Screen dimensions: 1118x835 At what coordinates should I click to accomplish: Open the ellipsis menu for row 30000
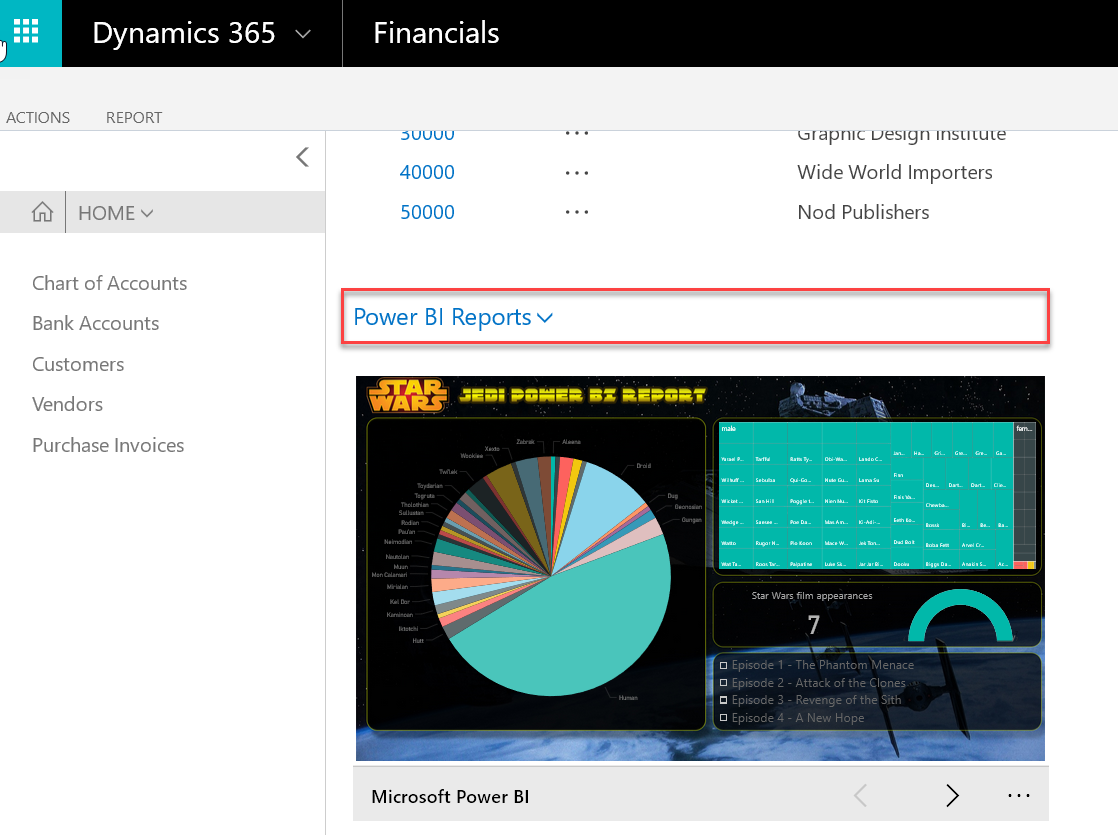(x=577, y=134)
